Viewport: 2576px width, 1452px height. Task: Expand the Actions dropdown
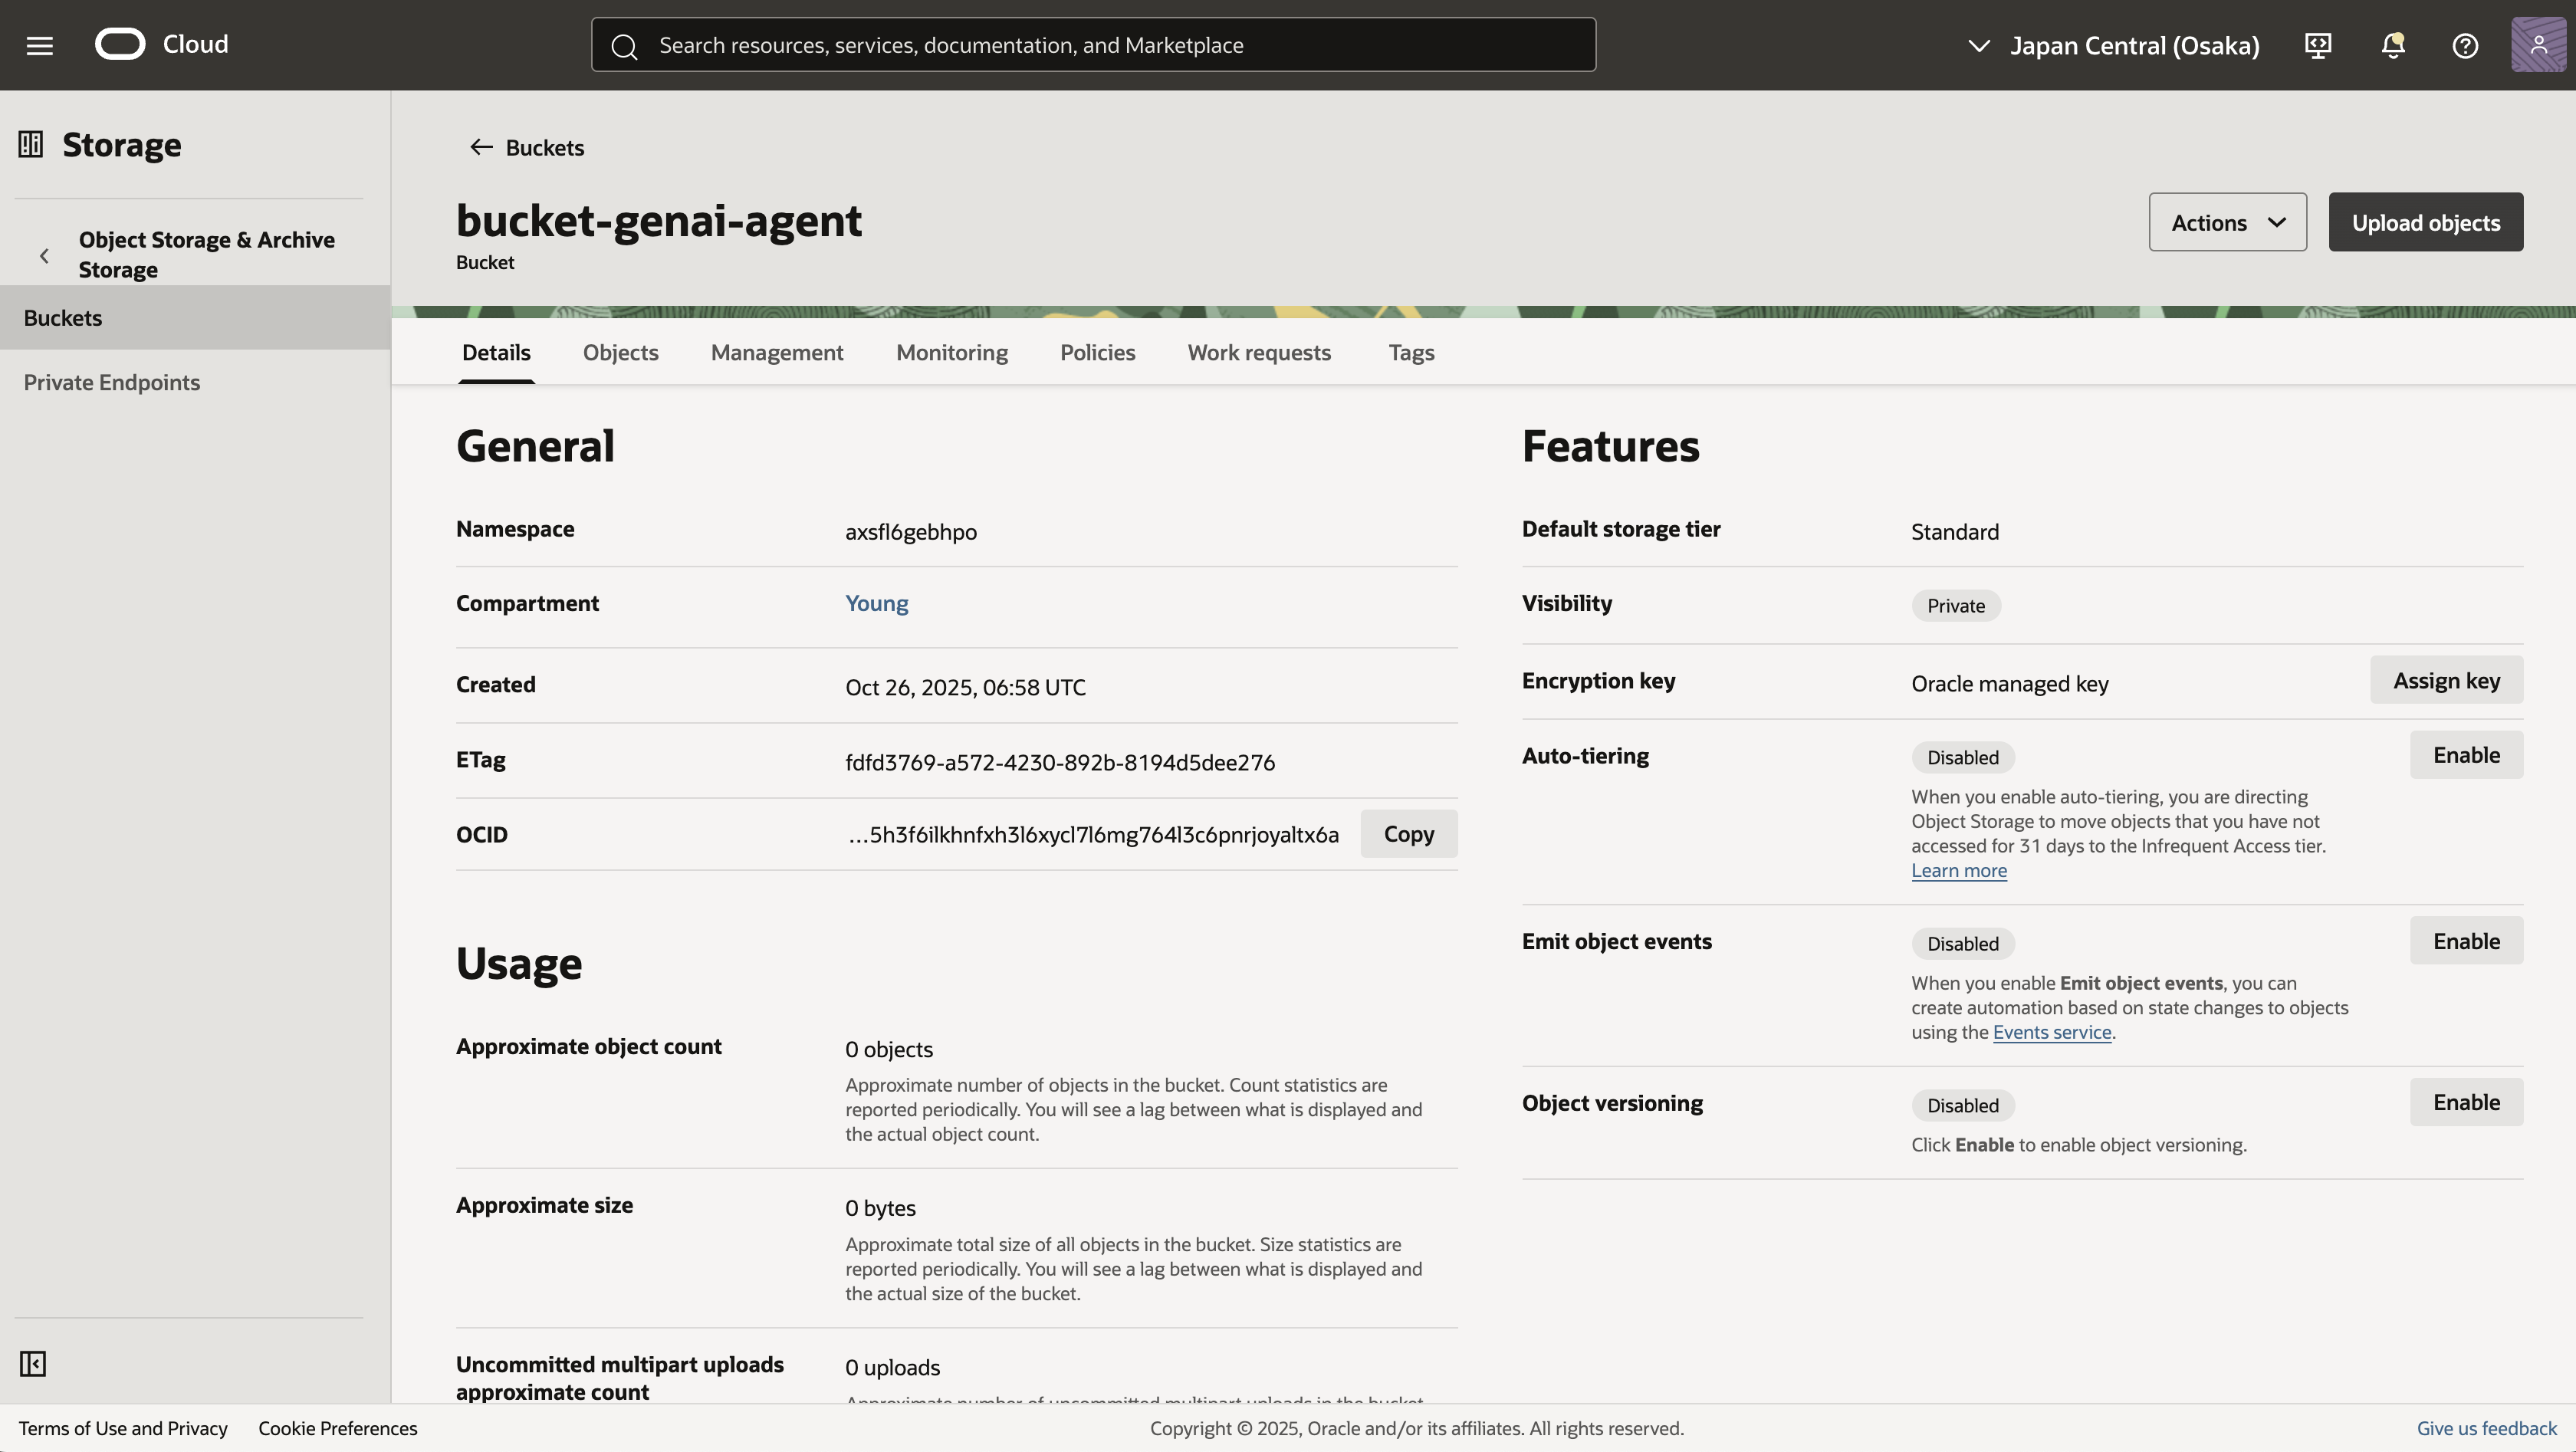click(x=2227, y=222)
